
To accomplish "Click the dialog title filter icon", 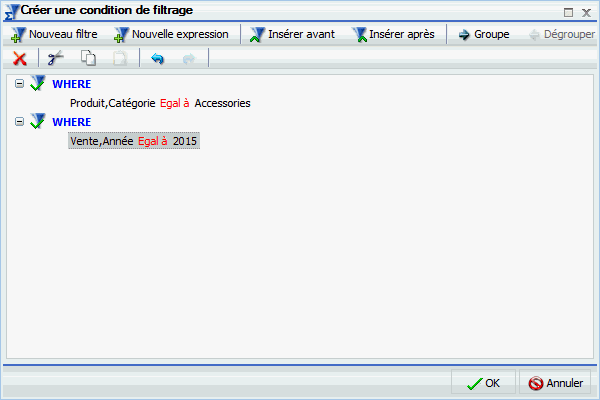I will [11, 12].
